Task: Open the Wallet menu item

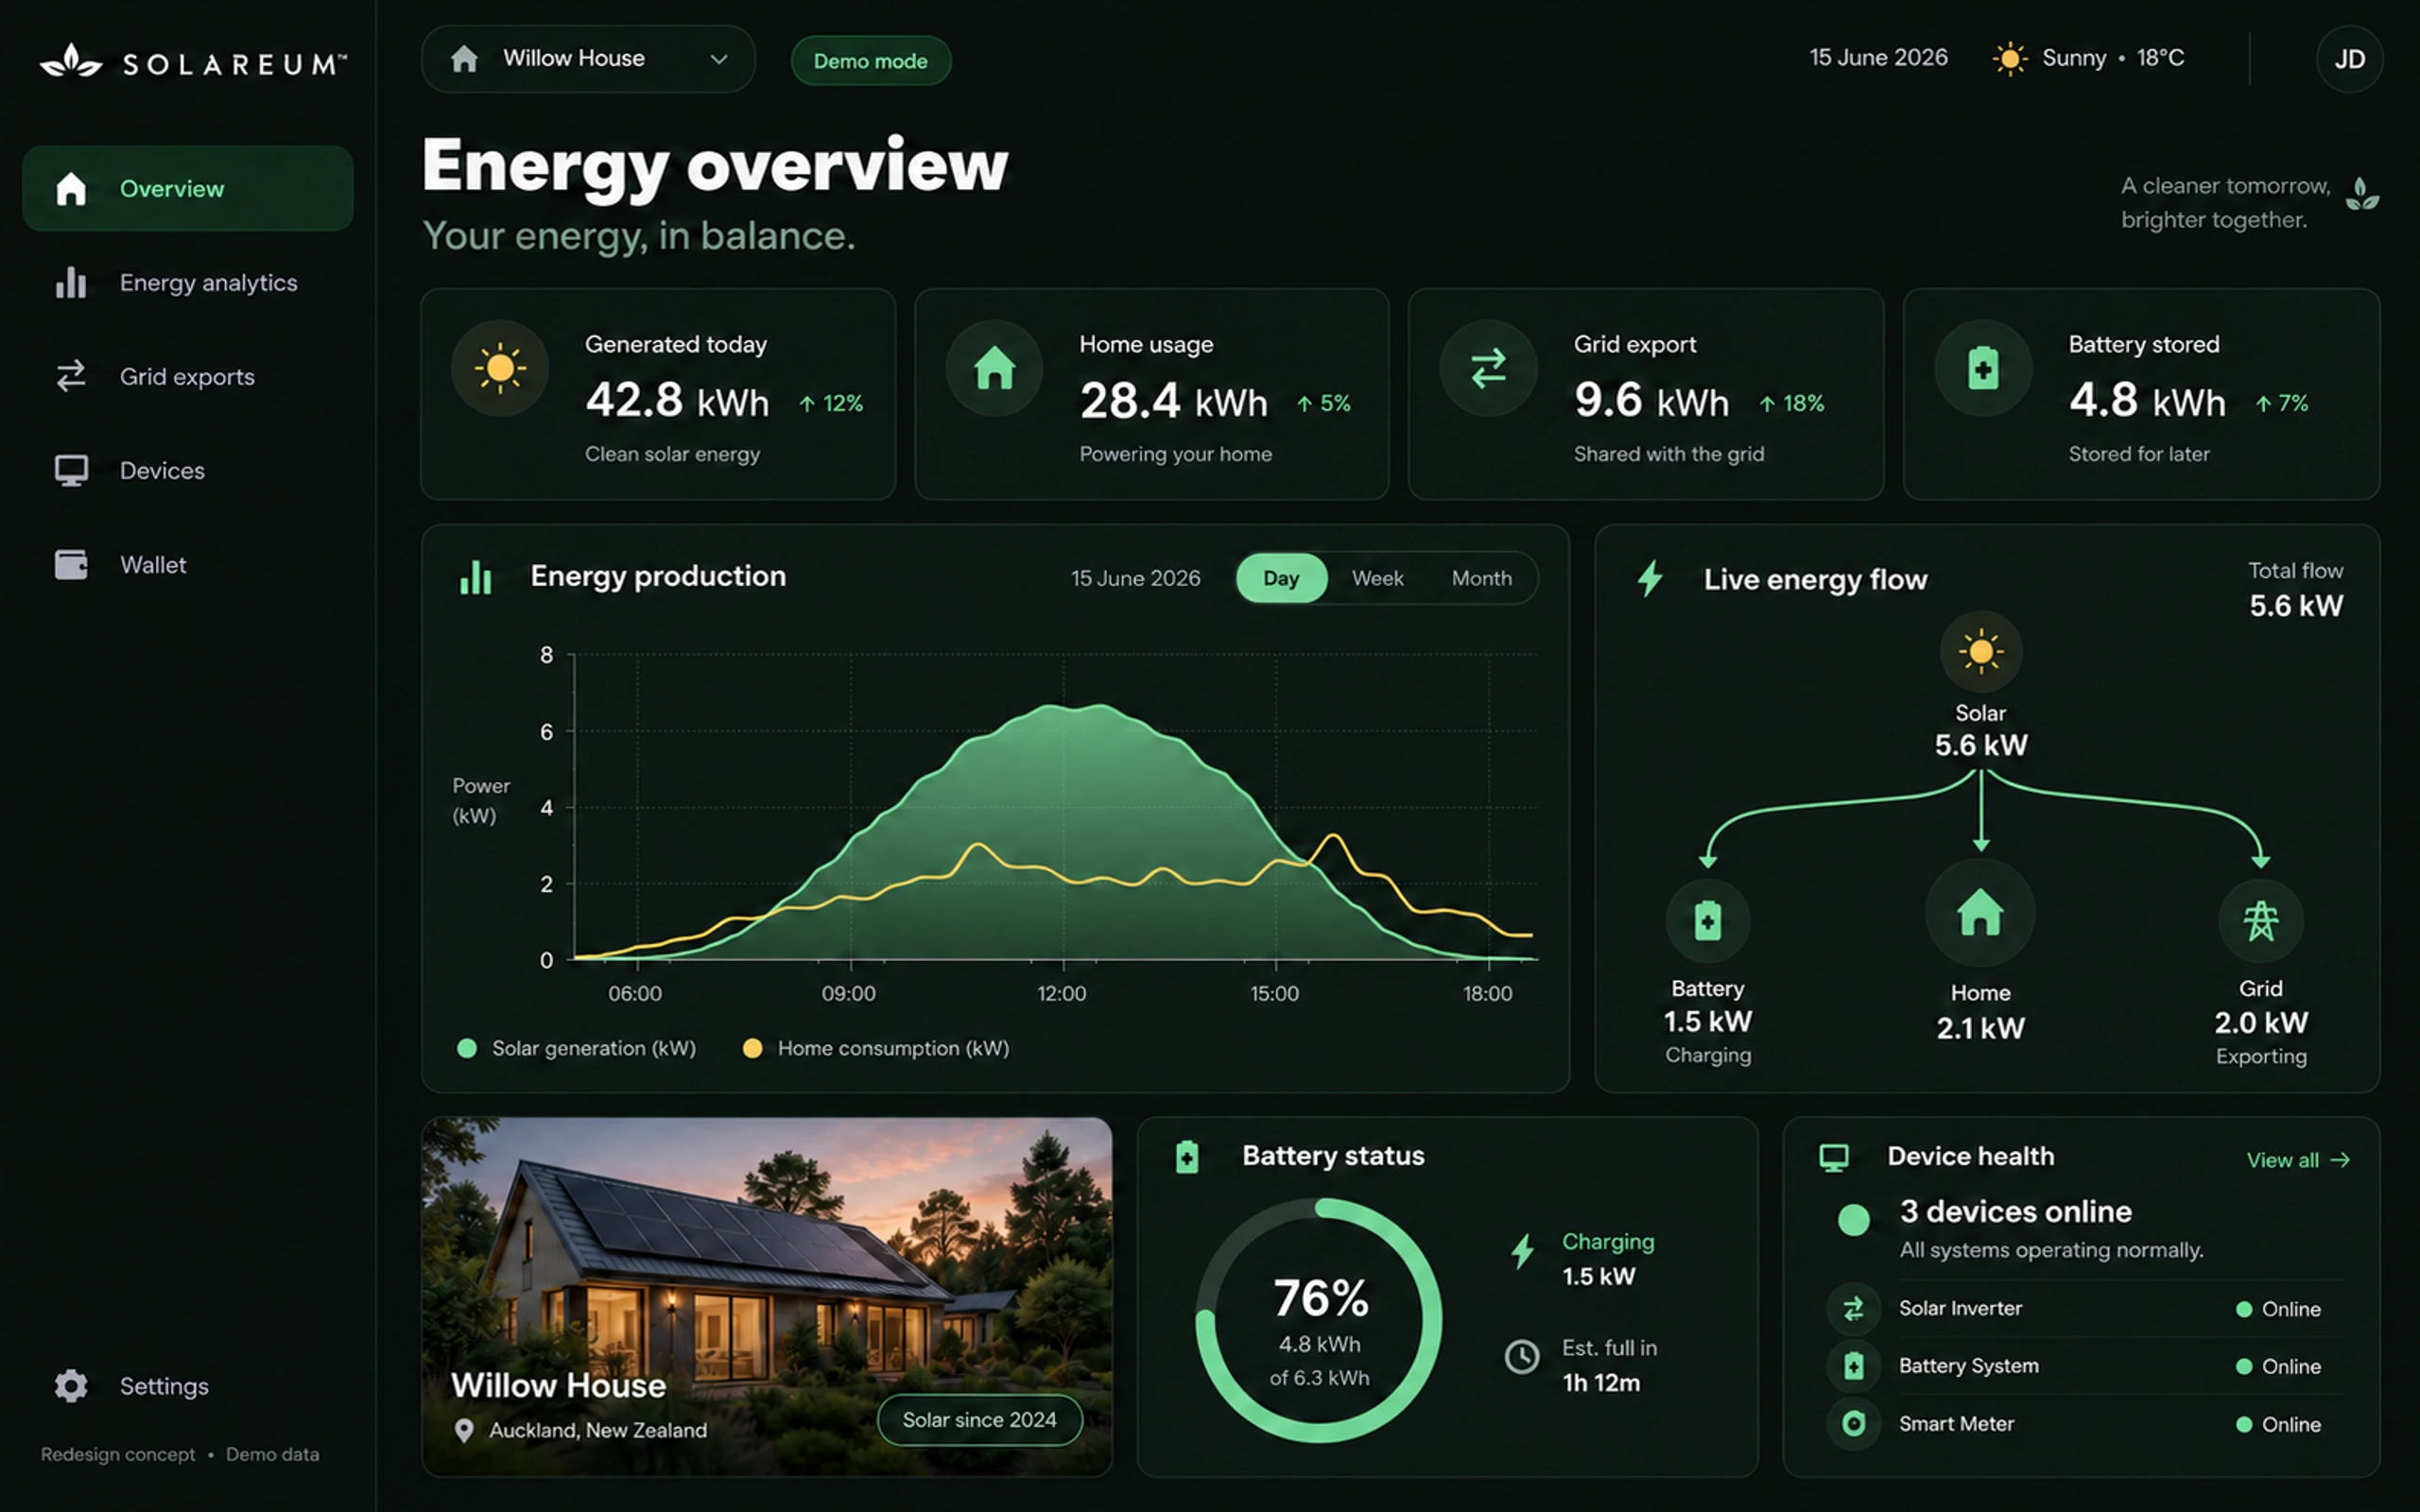Action: coord(188,564)
